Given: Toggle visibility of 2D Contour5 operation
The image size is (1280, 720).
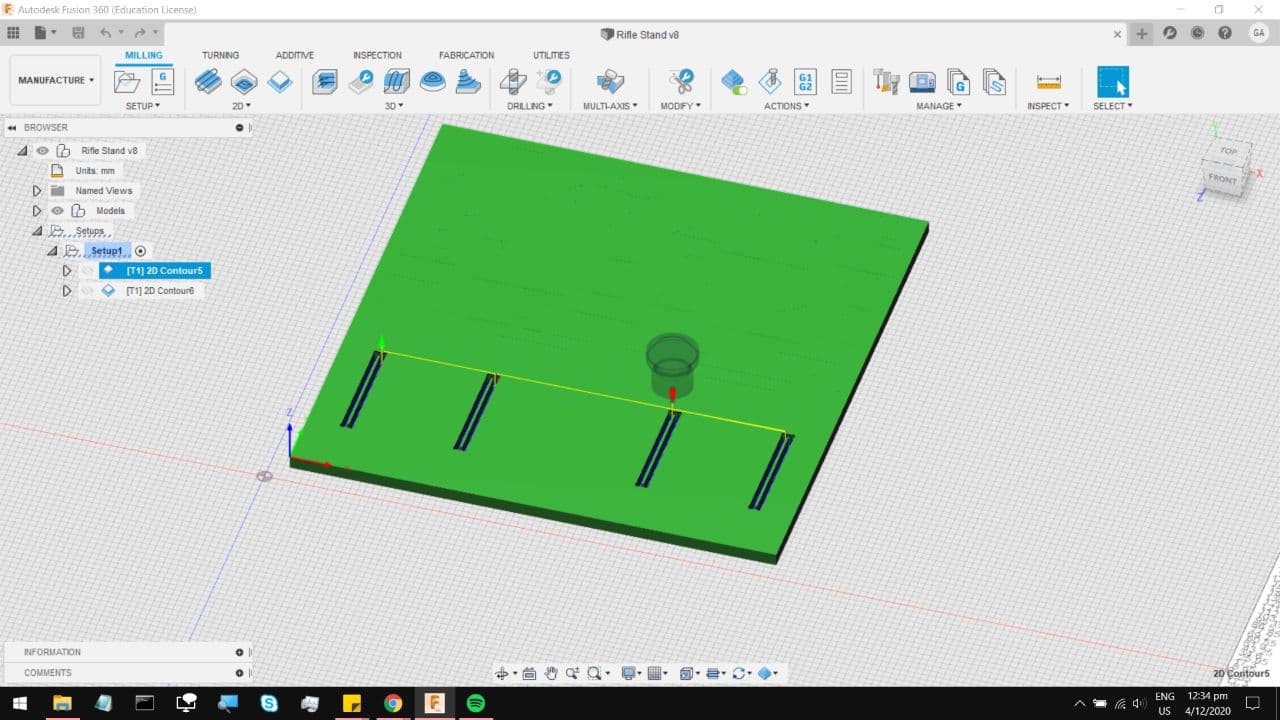Looking at the screenshot, I should tap(87, 270).
